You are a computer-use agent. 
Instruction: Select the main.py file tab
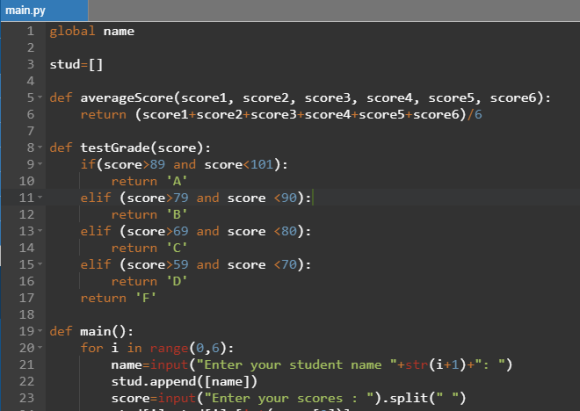coord(44,10)
